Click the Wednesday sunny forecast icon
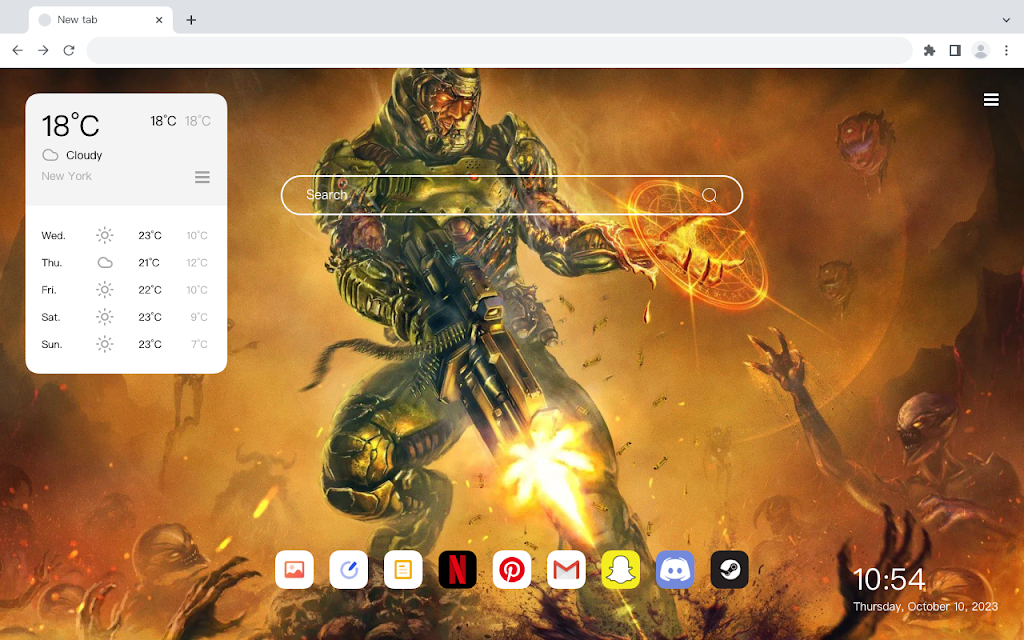1024x640 pixels. [x=104, y=235]
